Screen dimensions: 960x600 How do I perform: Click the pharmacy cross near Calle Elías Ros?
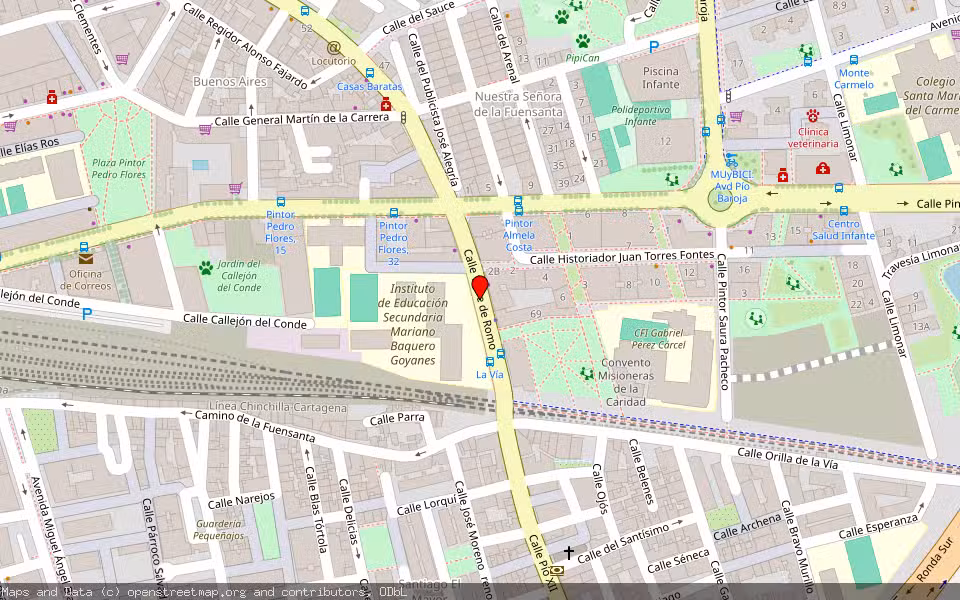click(x=52, y=99)
